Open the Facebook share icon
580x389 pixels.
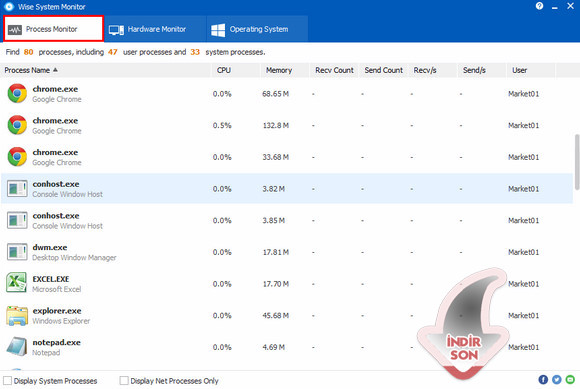coord(543,380)
